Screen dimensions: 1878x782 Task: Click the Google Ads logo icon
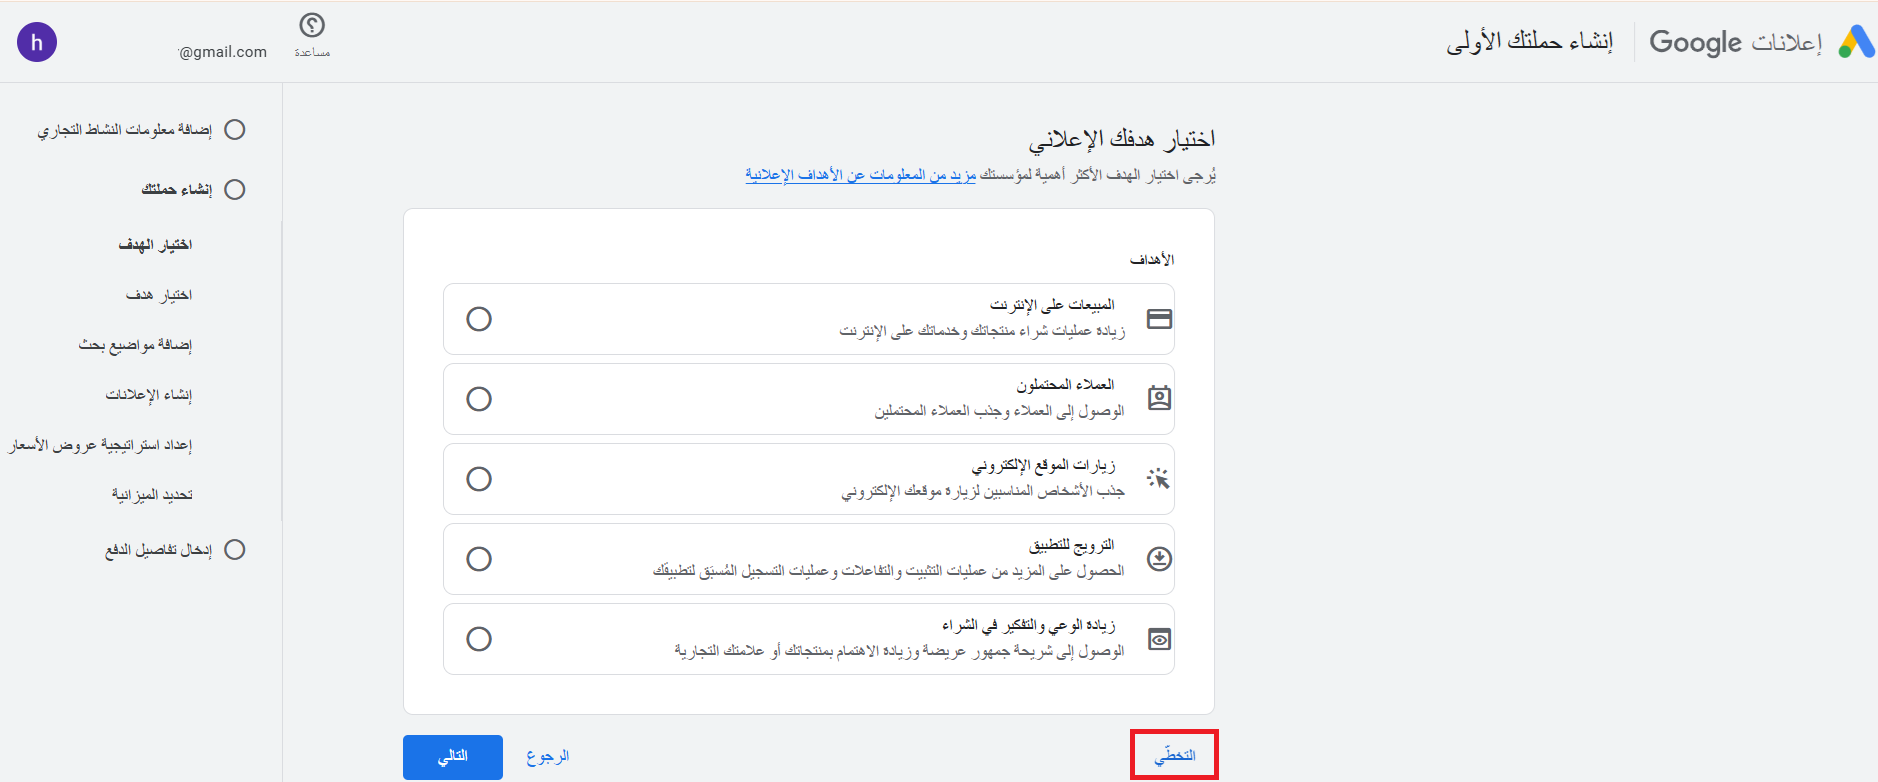point(1856,42)
